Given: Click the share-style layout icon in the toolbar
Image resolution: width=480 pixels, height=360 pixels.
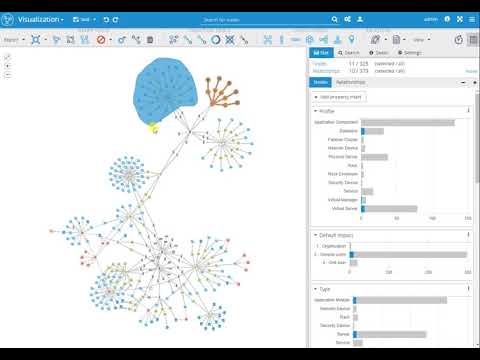Looking at the screenshot, I should (323, 40).
